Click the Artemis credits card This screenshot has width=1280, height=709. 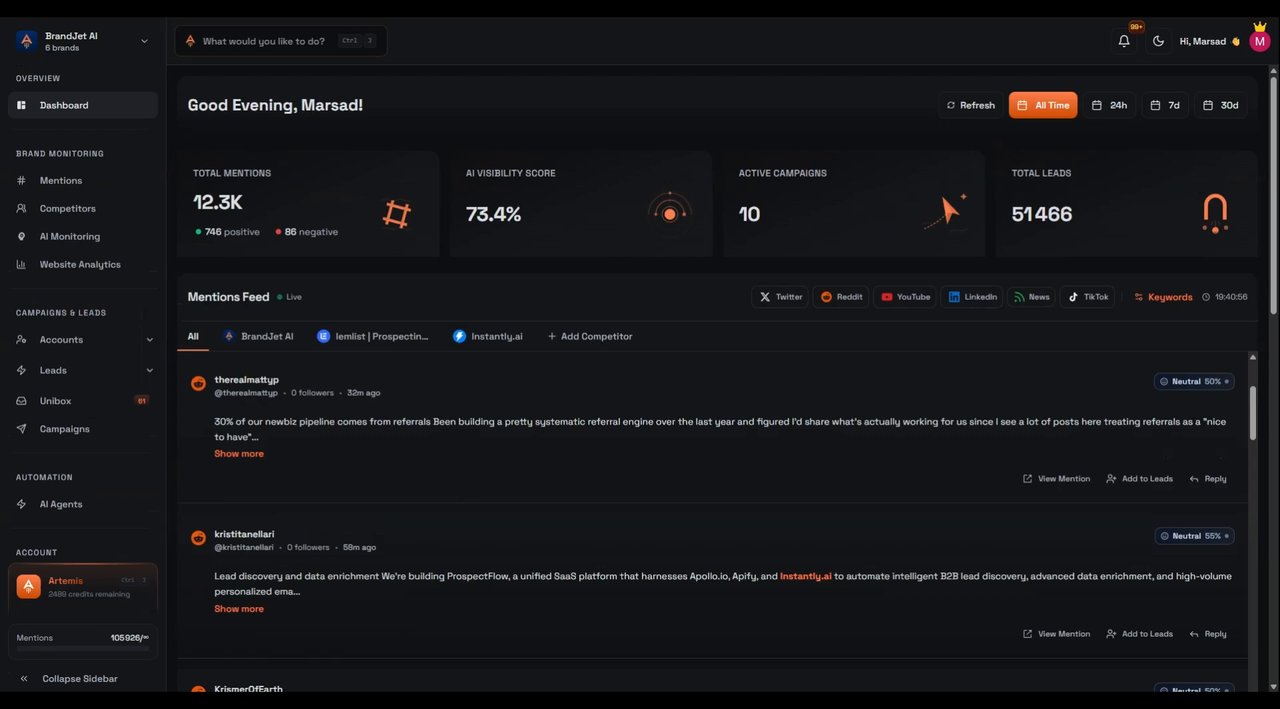point(83,588)
